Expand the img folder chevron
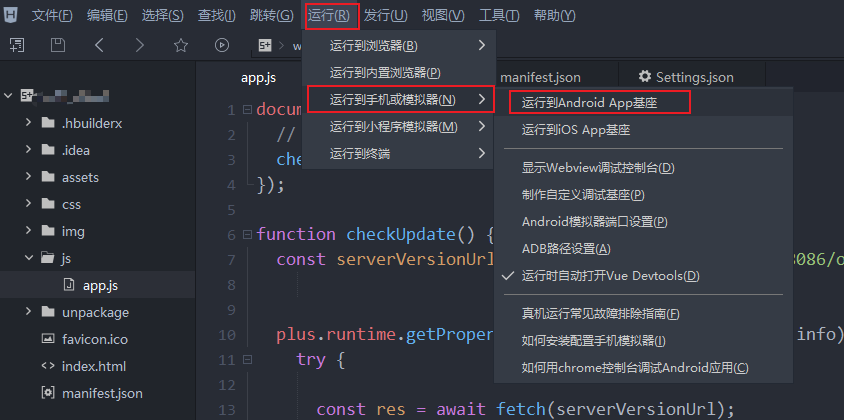Image resolution: width=844 pixels, height=420 pixels. click(28, 232)
